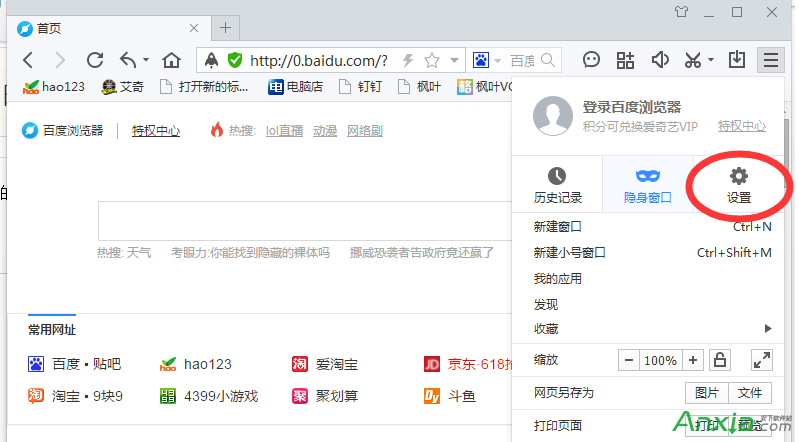Select 发现 menu item

pos(648,304)
